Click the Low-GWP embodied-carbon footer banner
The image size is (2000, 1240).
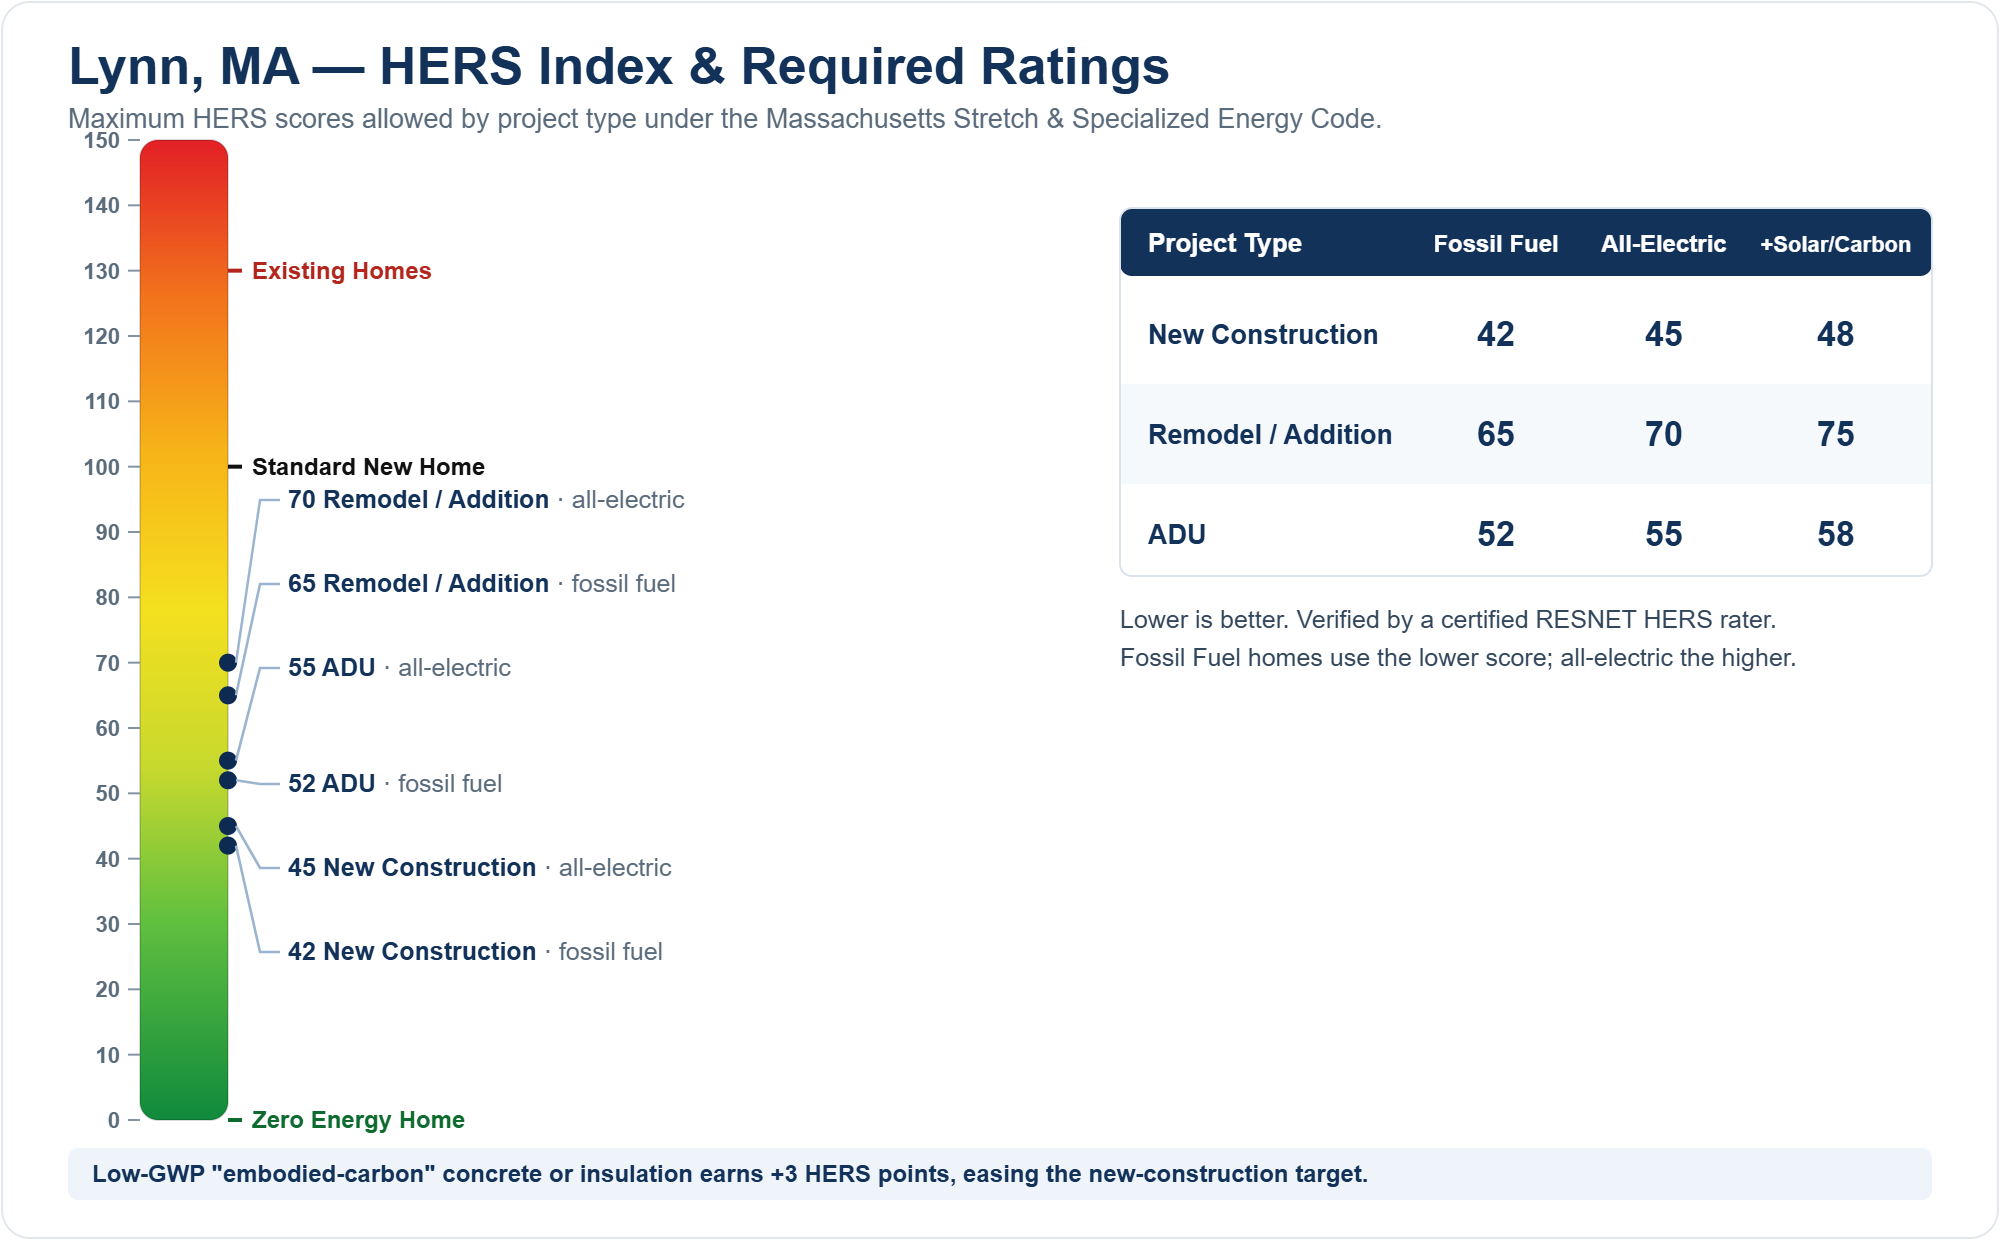pyautogui.click(x=1000, y=1174)
